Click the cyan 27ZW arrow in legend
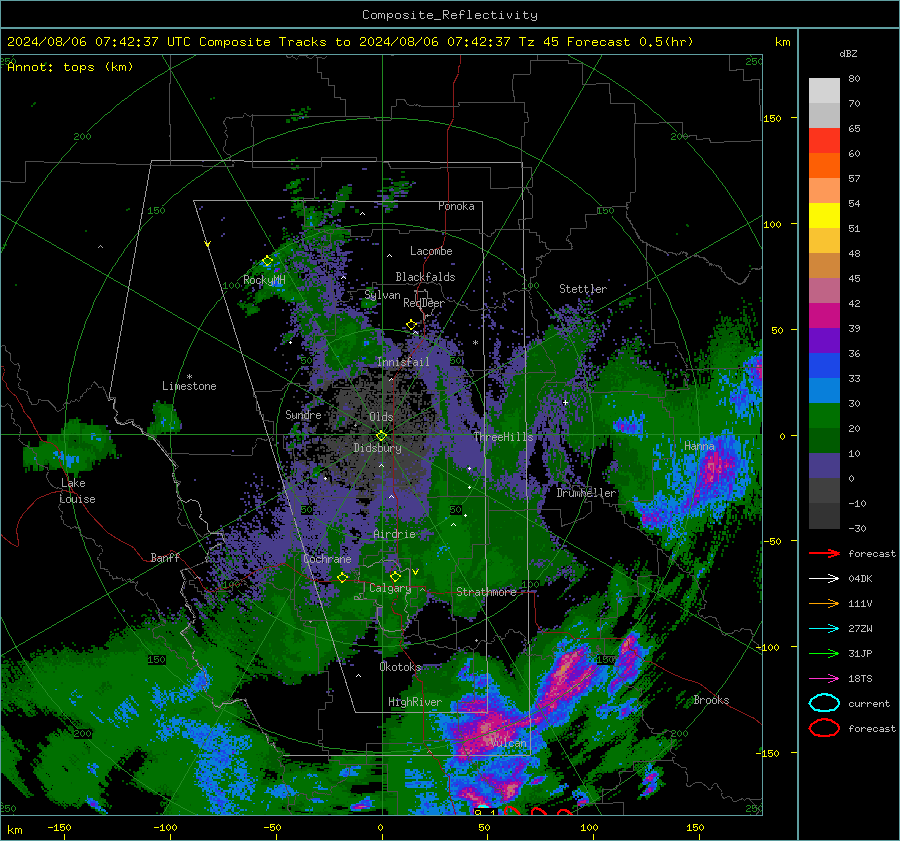Image resolution: width=900 pixels, height=841 pixels. click(x=824, y=629)
